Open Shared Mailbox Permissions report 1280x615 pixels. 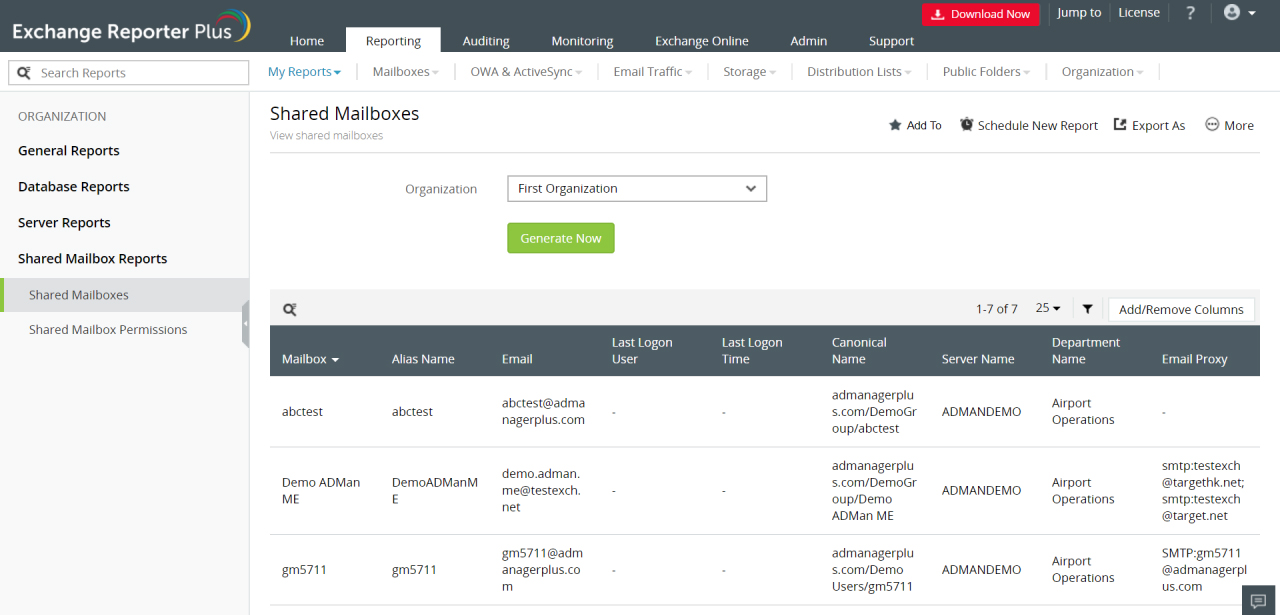click(108, 330)
